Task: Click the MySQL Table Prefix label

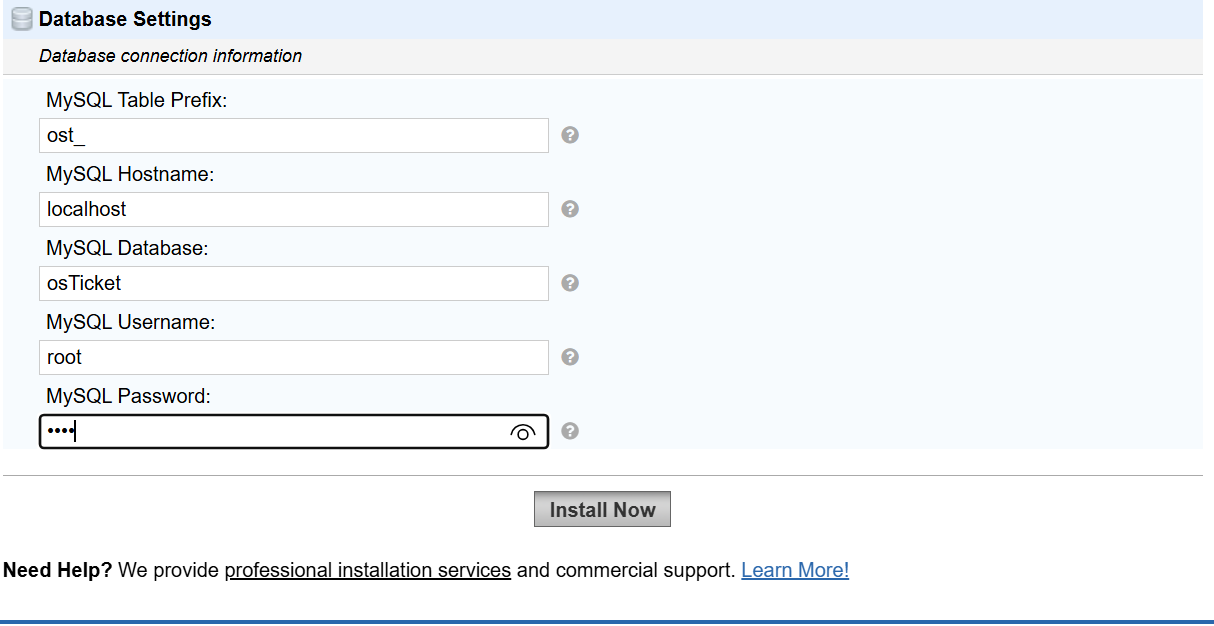Action: pyautogui.click(x=137, y=101)
